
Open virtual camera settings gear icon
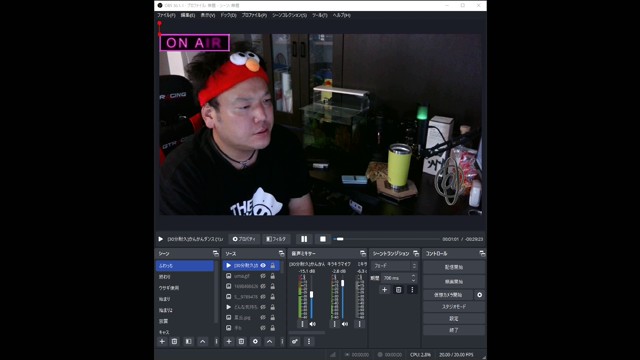(480, 295)
